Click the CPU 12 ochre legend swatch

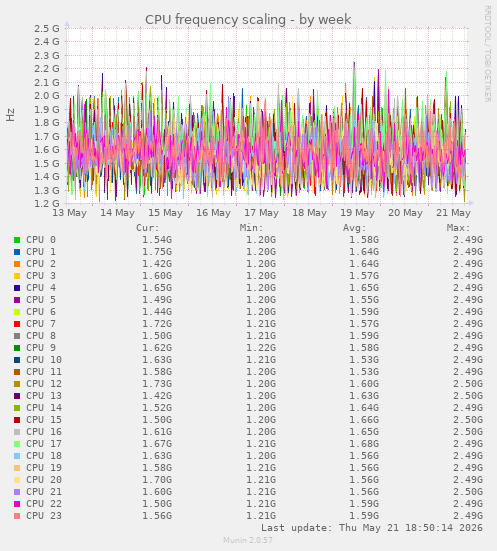tap(17, 384)
